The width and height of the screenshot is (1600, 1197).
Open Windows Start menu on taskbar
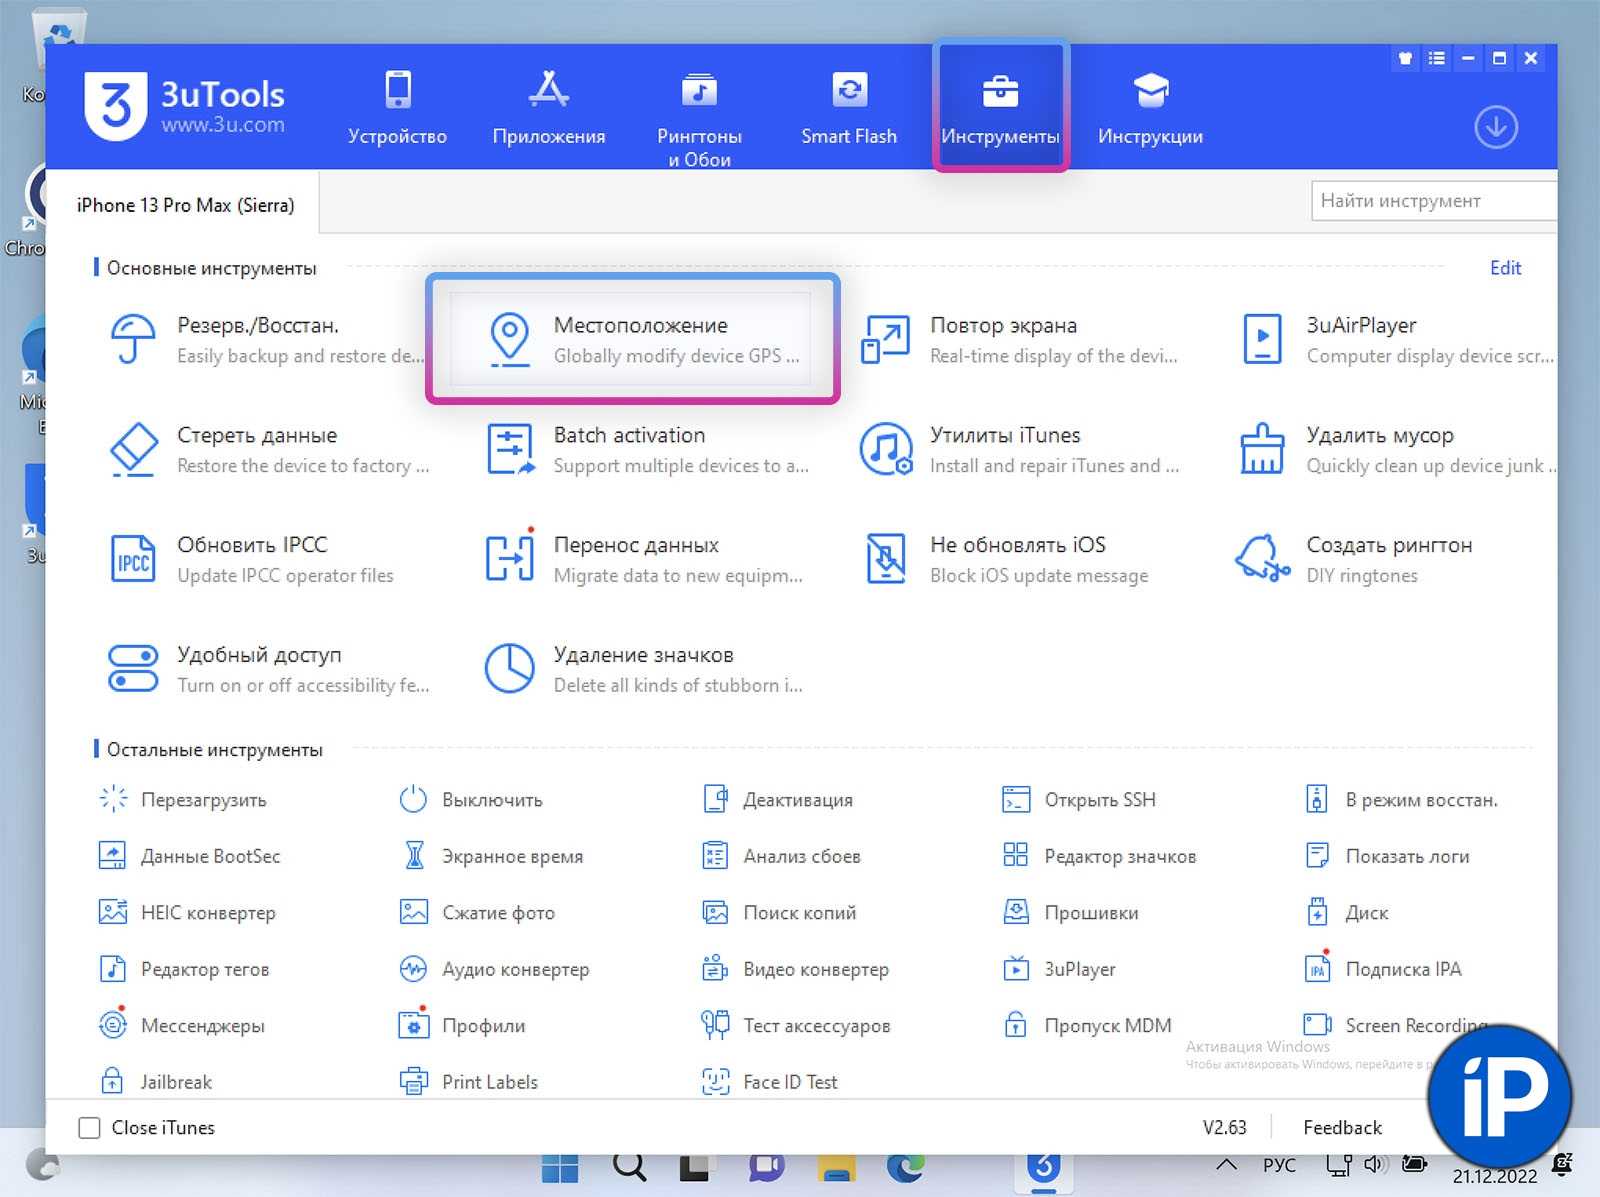click(x=560, y=1166)
